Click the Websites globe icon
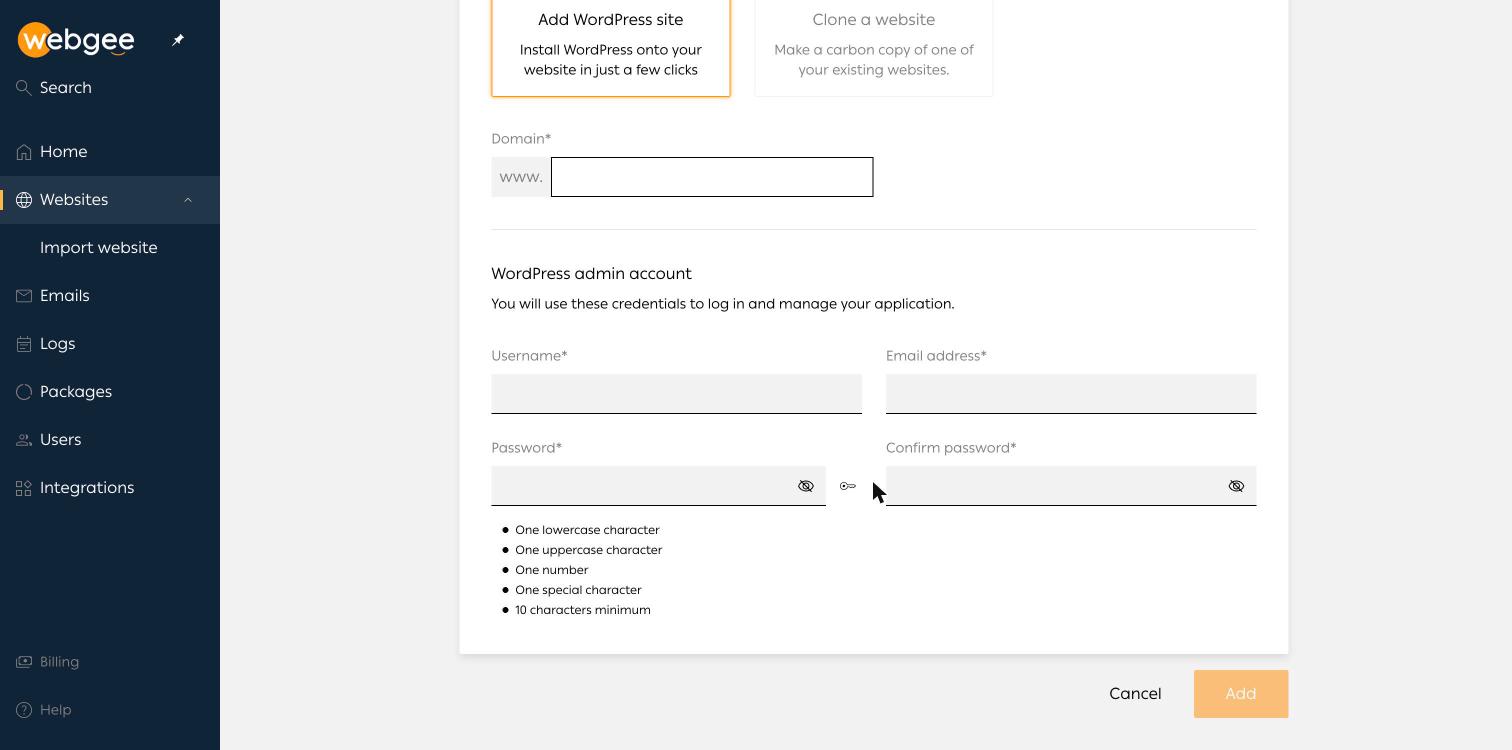1512x750 pixels. point(24,200)
